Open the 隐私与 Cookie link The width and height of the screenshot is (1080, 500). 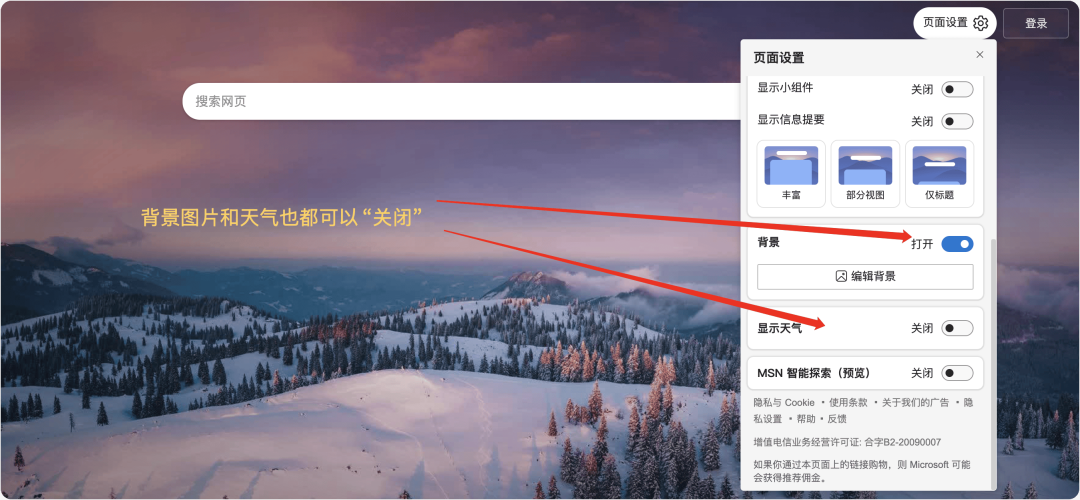coord(784,402)
